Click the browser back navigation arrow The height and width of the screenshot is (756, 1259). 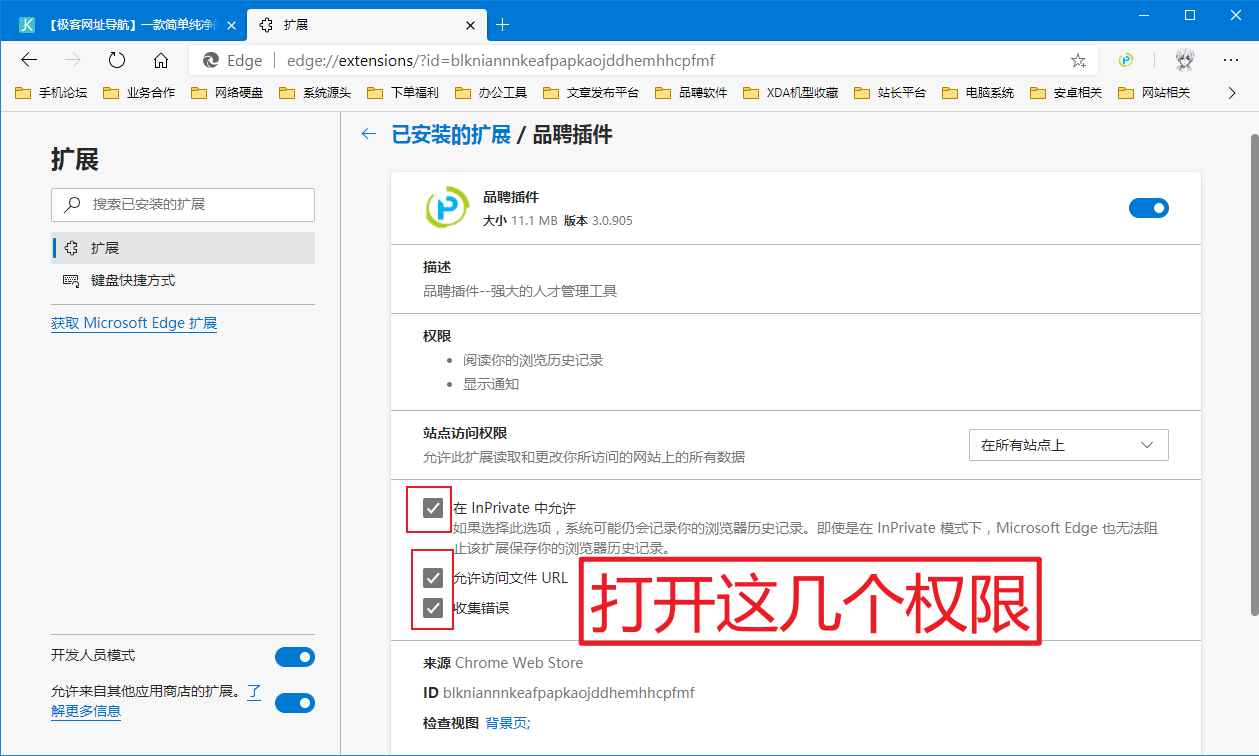click(x=30, y=60)
